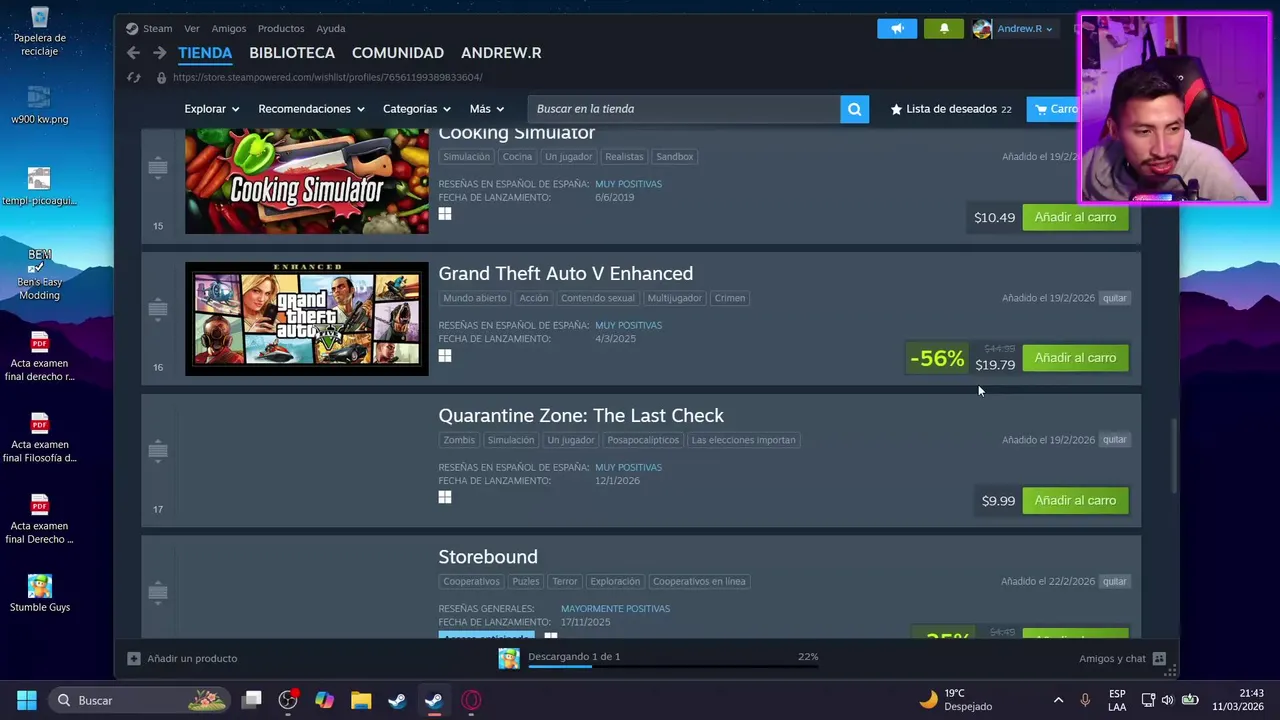Click the wishlist page vertical scrollbar

(x=1174, y=455)
